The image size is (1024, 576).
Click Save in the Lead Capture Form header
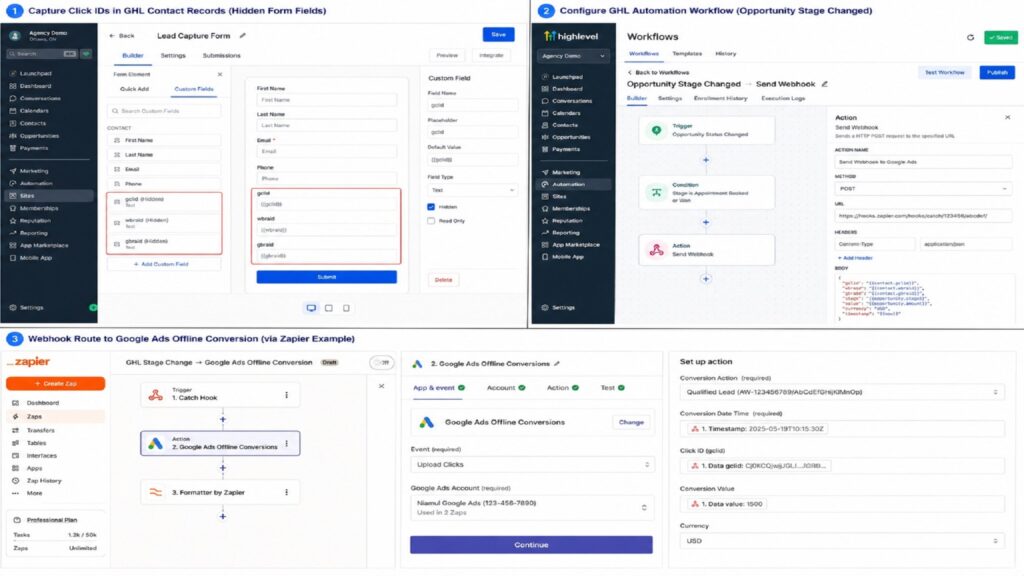coord(498,35)
